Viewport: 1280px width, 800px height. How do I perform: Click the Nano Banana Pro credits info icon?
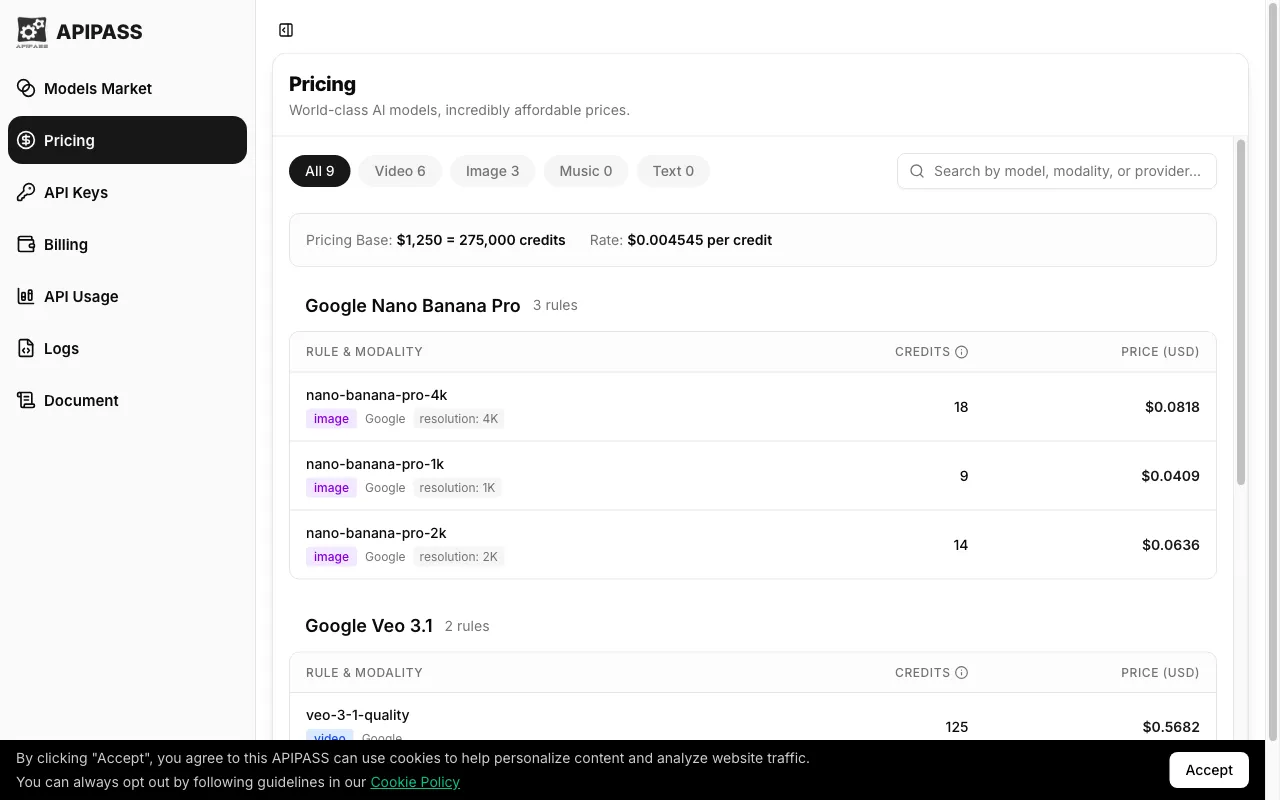click(961, 352)
